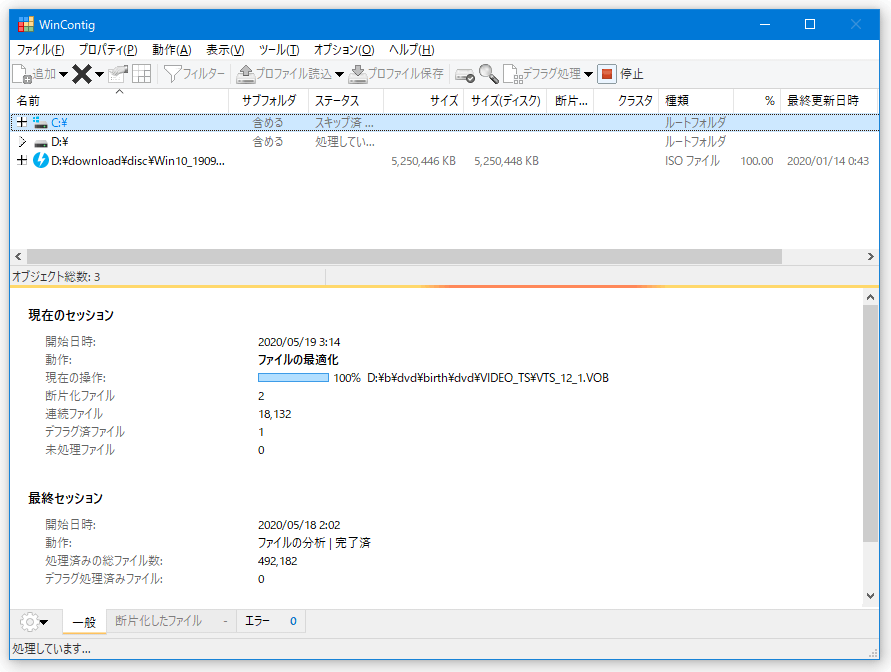891x672 pixels.
Task: Click the 5,250,448 KB disk size cell
Action: tap(506, 161)
